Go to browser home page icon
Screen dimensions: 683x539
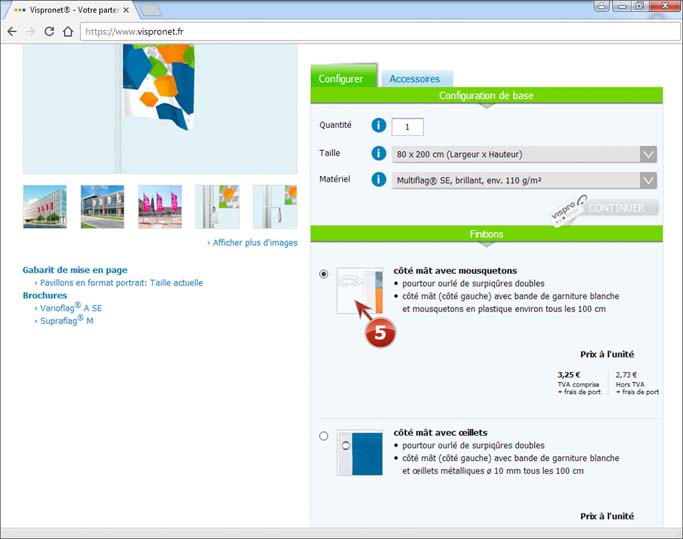[68, 31]
